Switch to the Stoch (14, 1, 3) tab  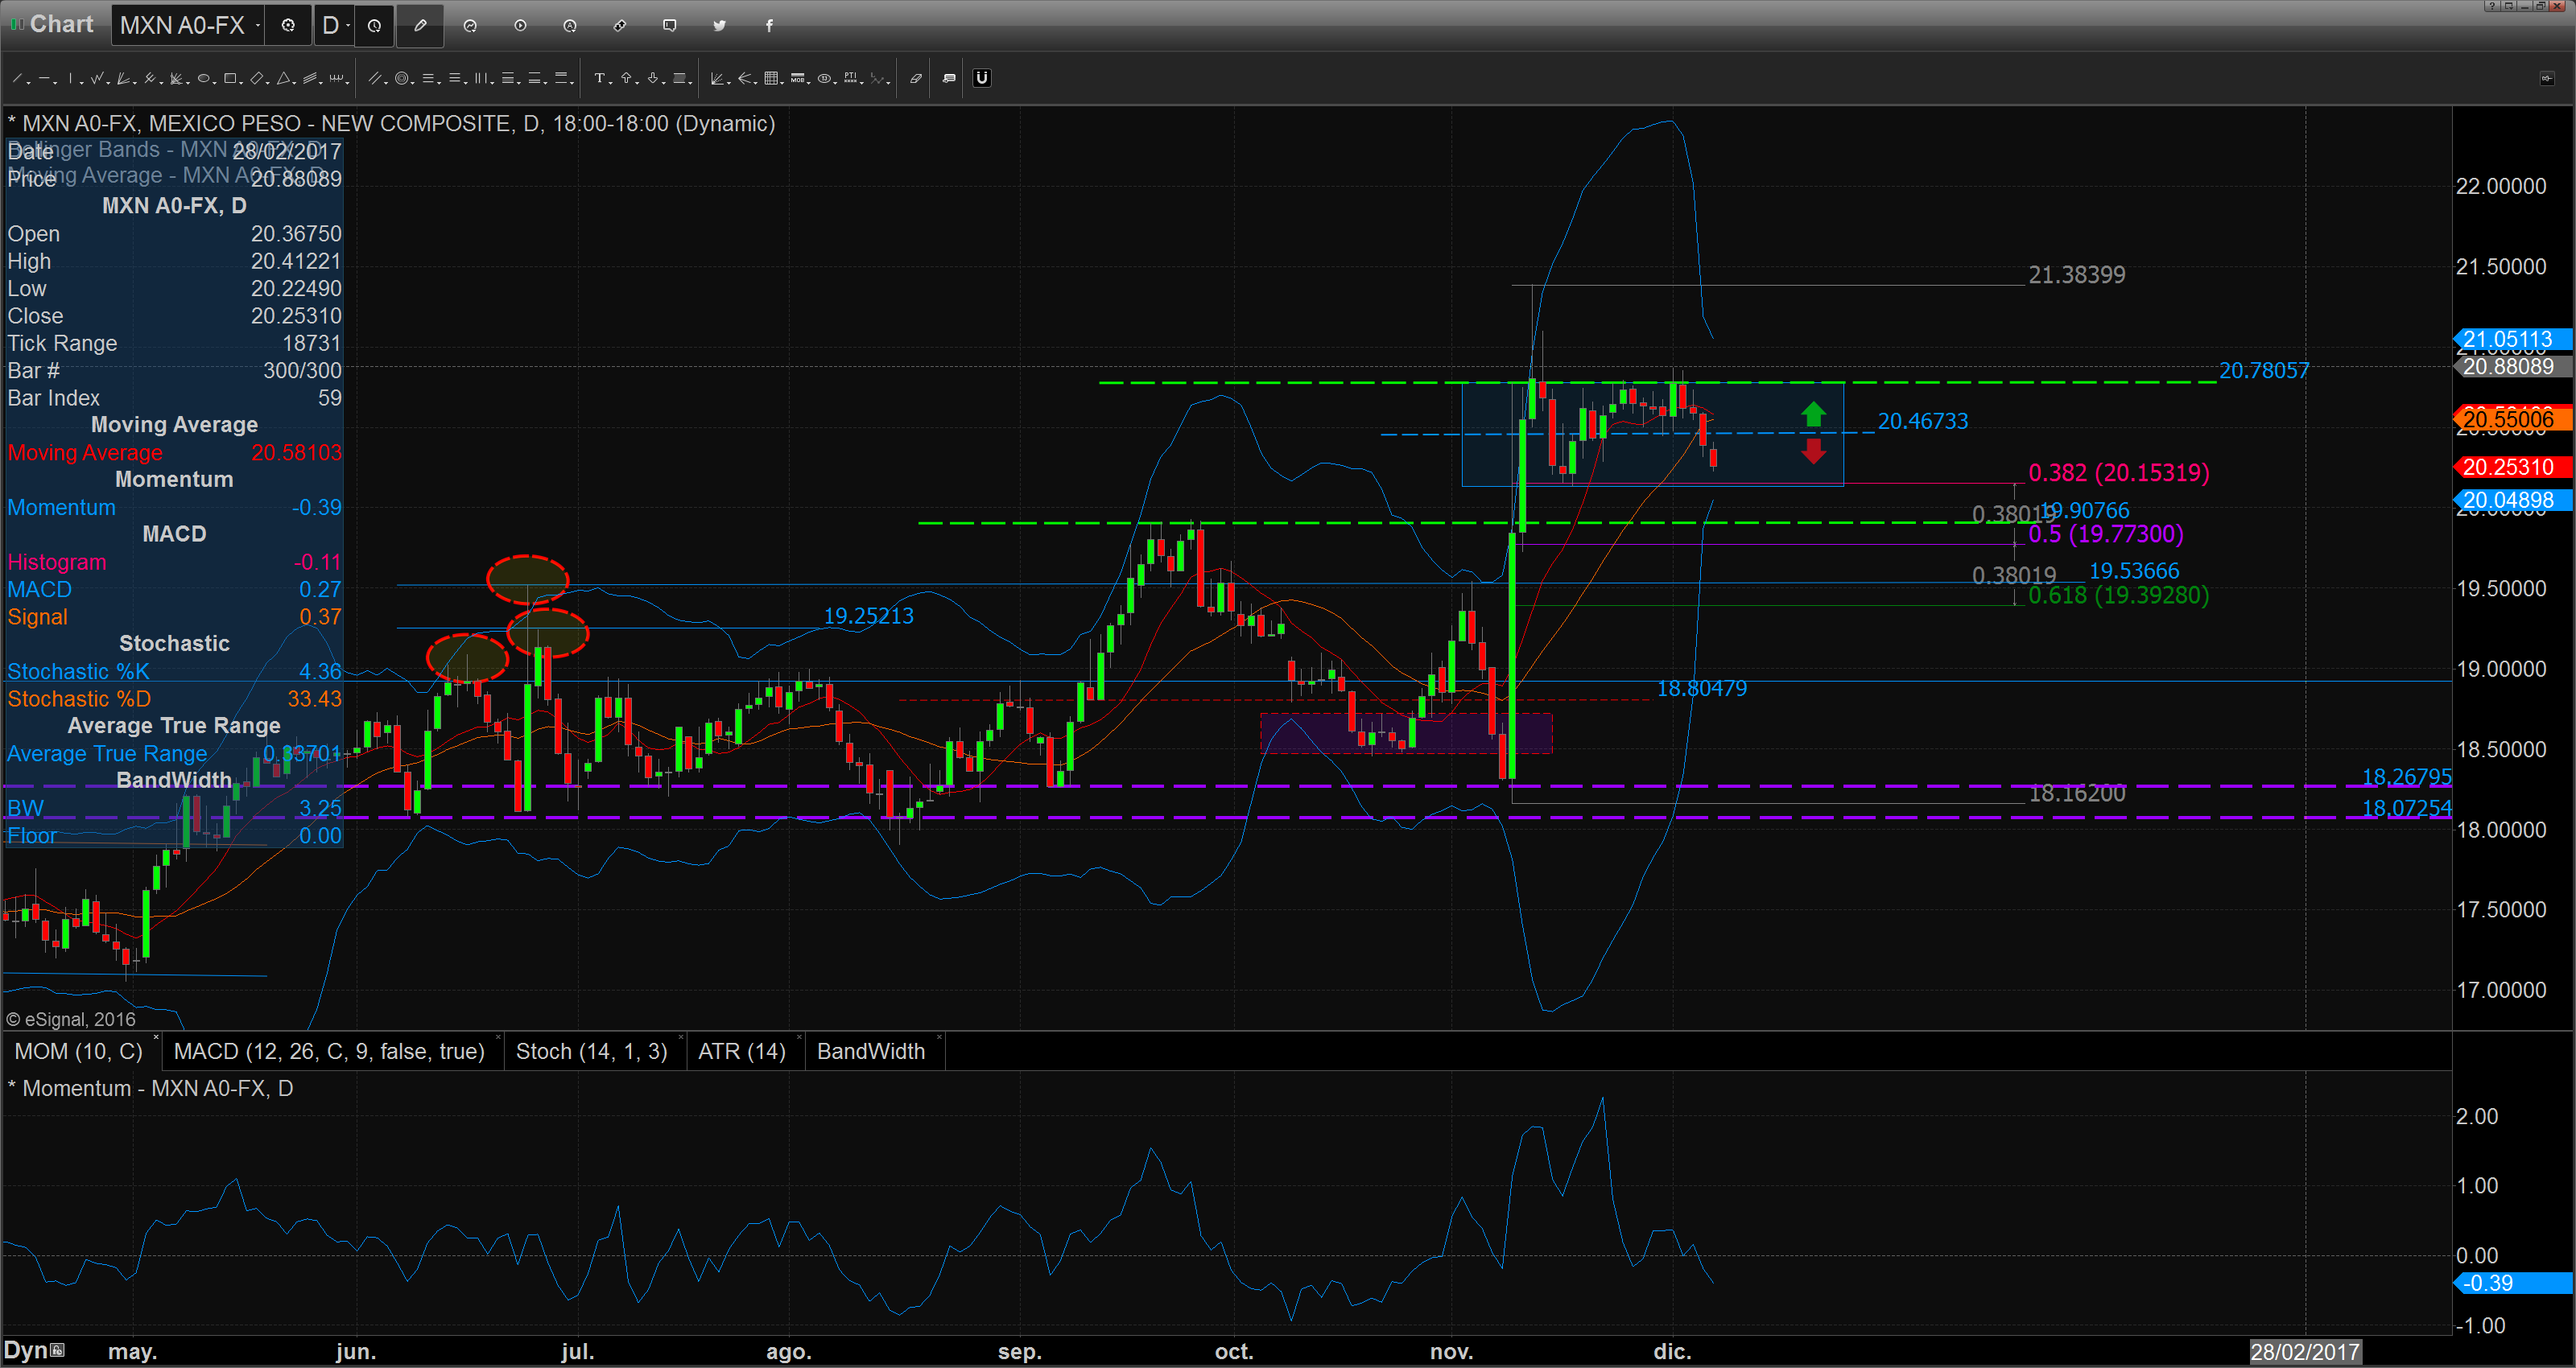591,1051
